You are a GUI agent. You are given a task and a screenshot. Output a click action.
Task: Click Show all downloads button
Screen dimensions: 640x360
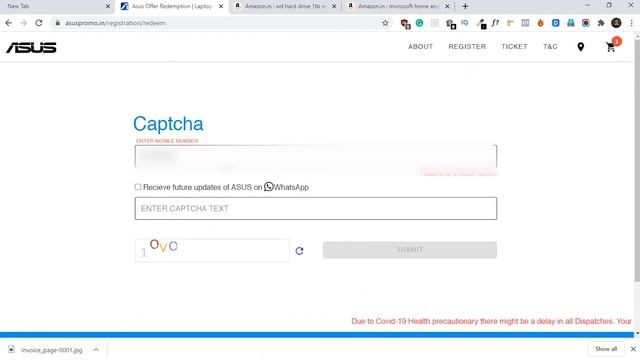coord(606,349)
